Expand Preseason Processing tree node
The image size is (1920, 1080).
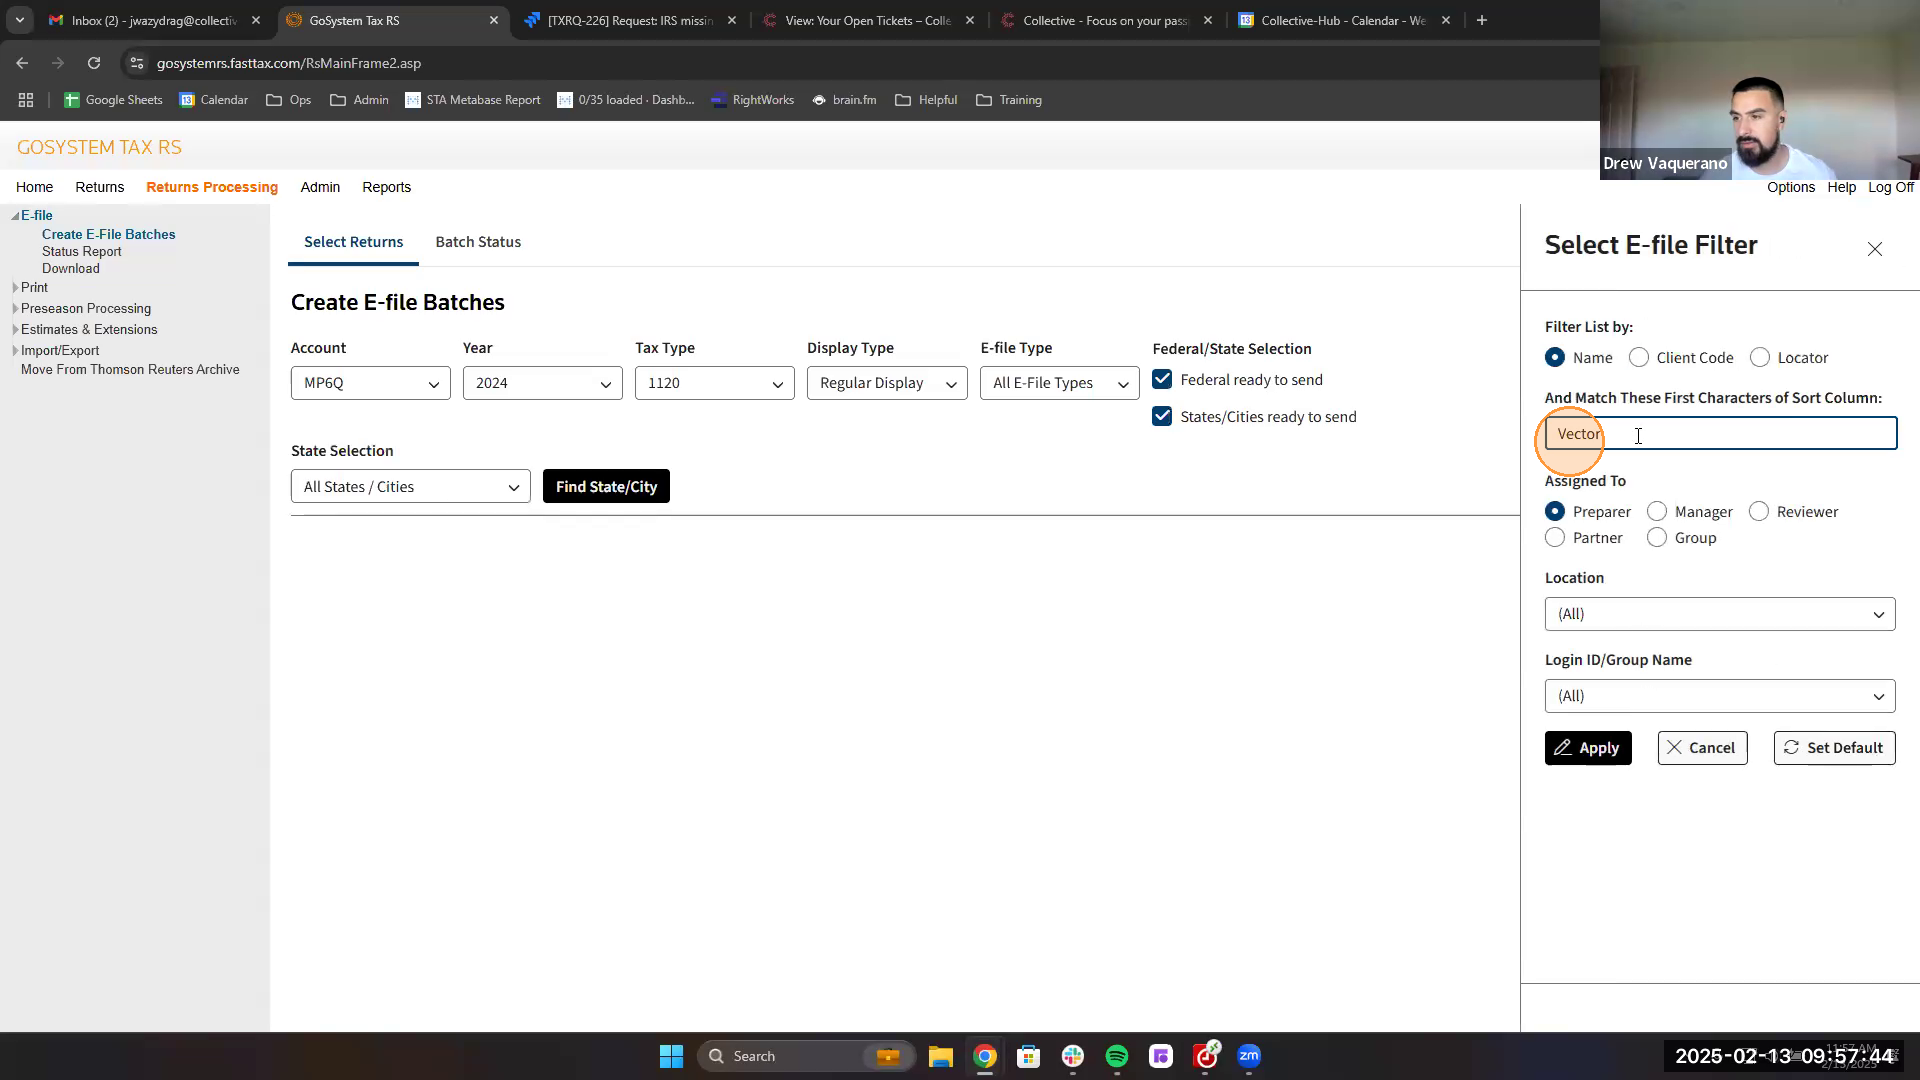click(15, 309)
